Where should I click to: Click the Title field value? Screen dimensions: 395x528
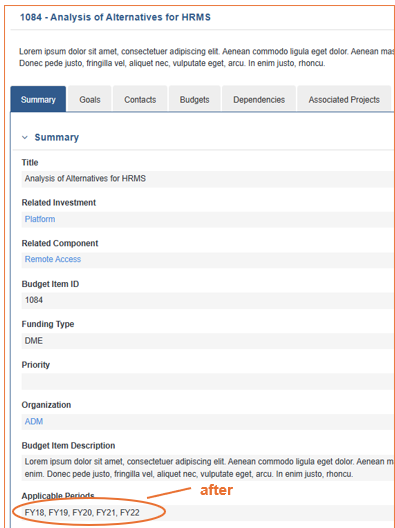coord(208,179)
